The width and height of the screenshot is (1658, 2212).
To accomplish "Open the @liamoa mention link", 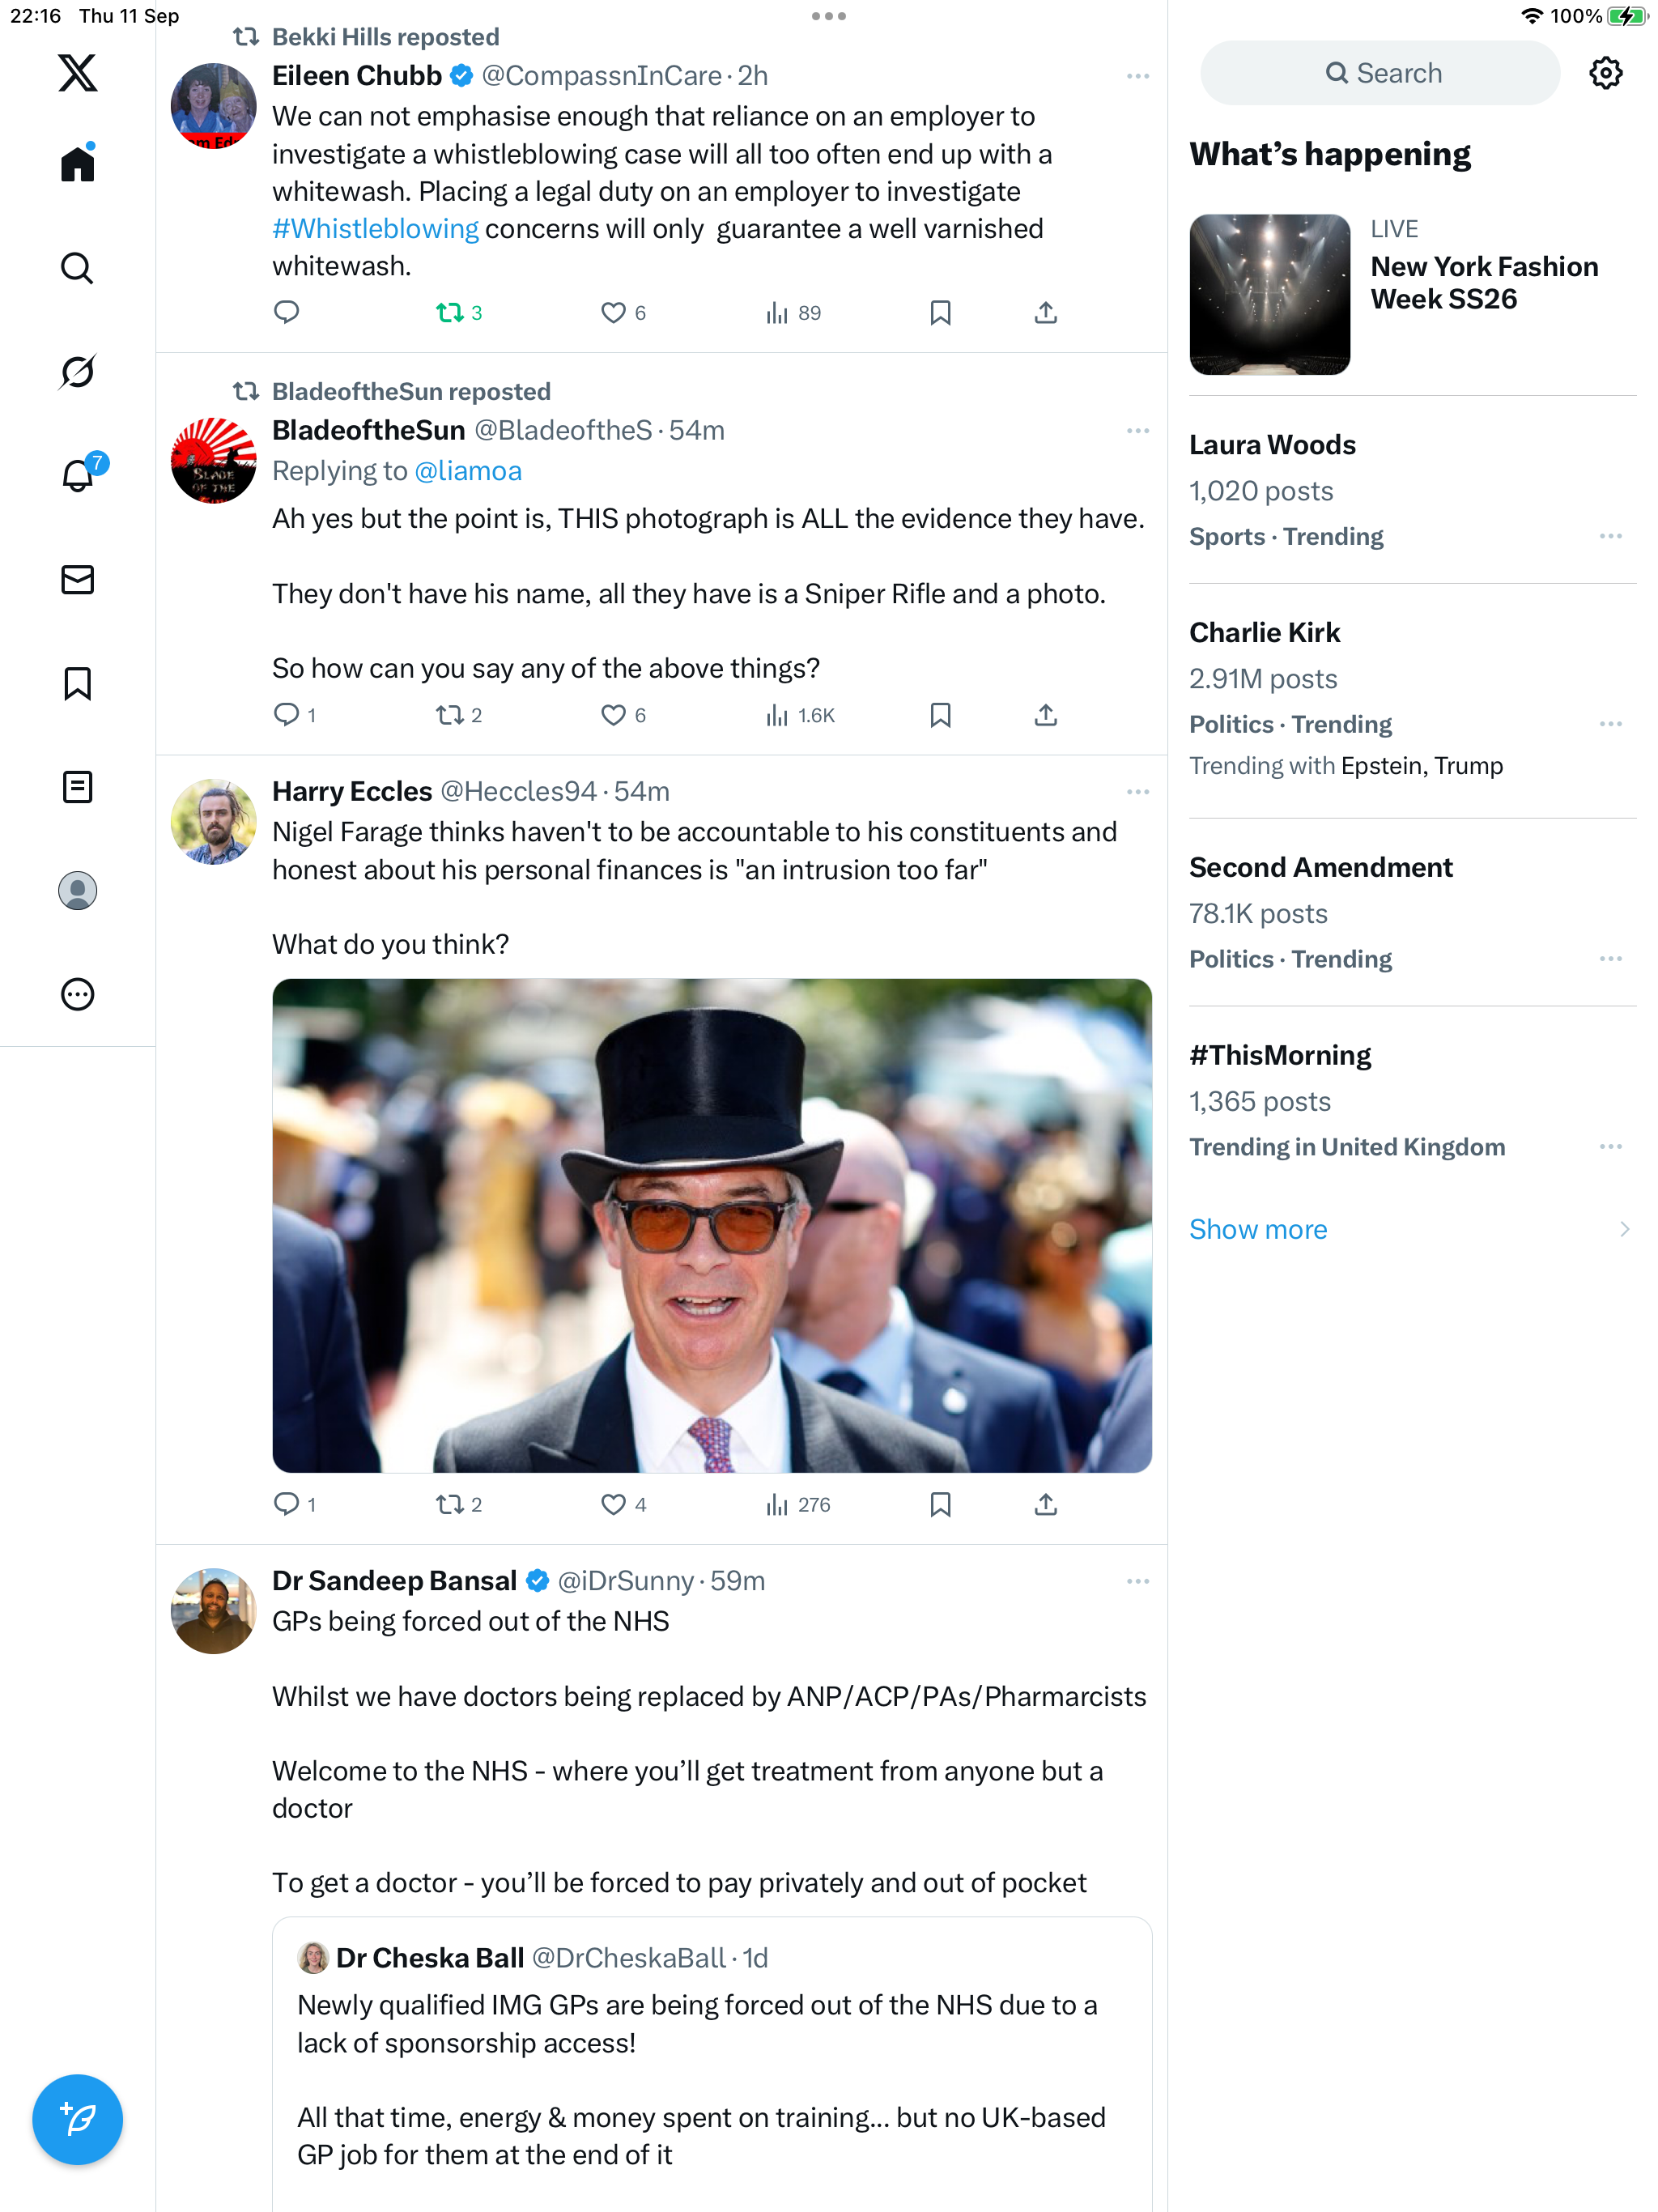I will 467,471.
